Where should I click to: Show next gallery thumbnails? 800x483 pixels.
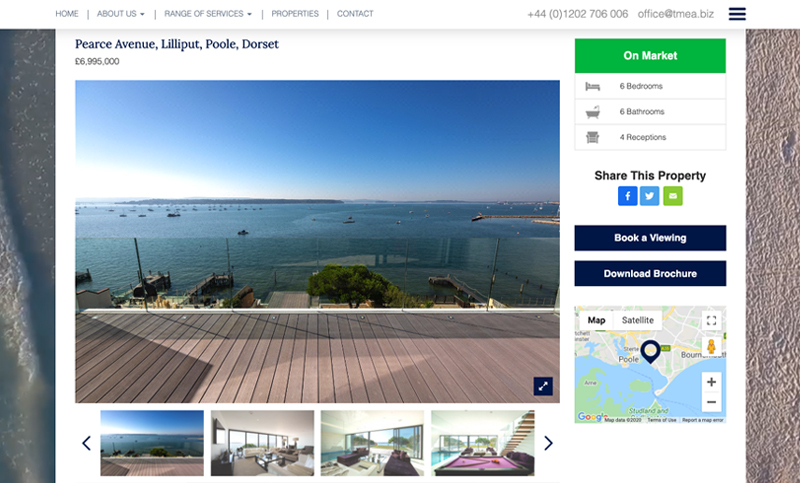(548, 443)
